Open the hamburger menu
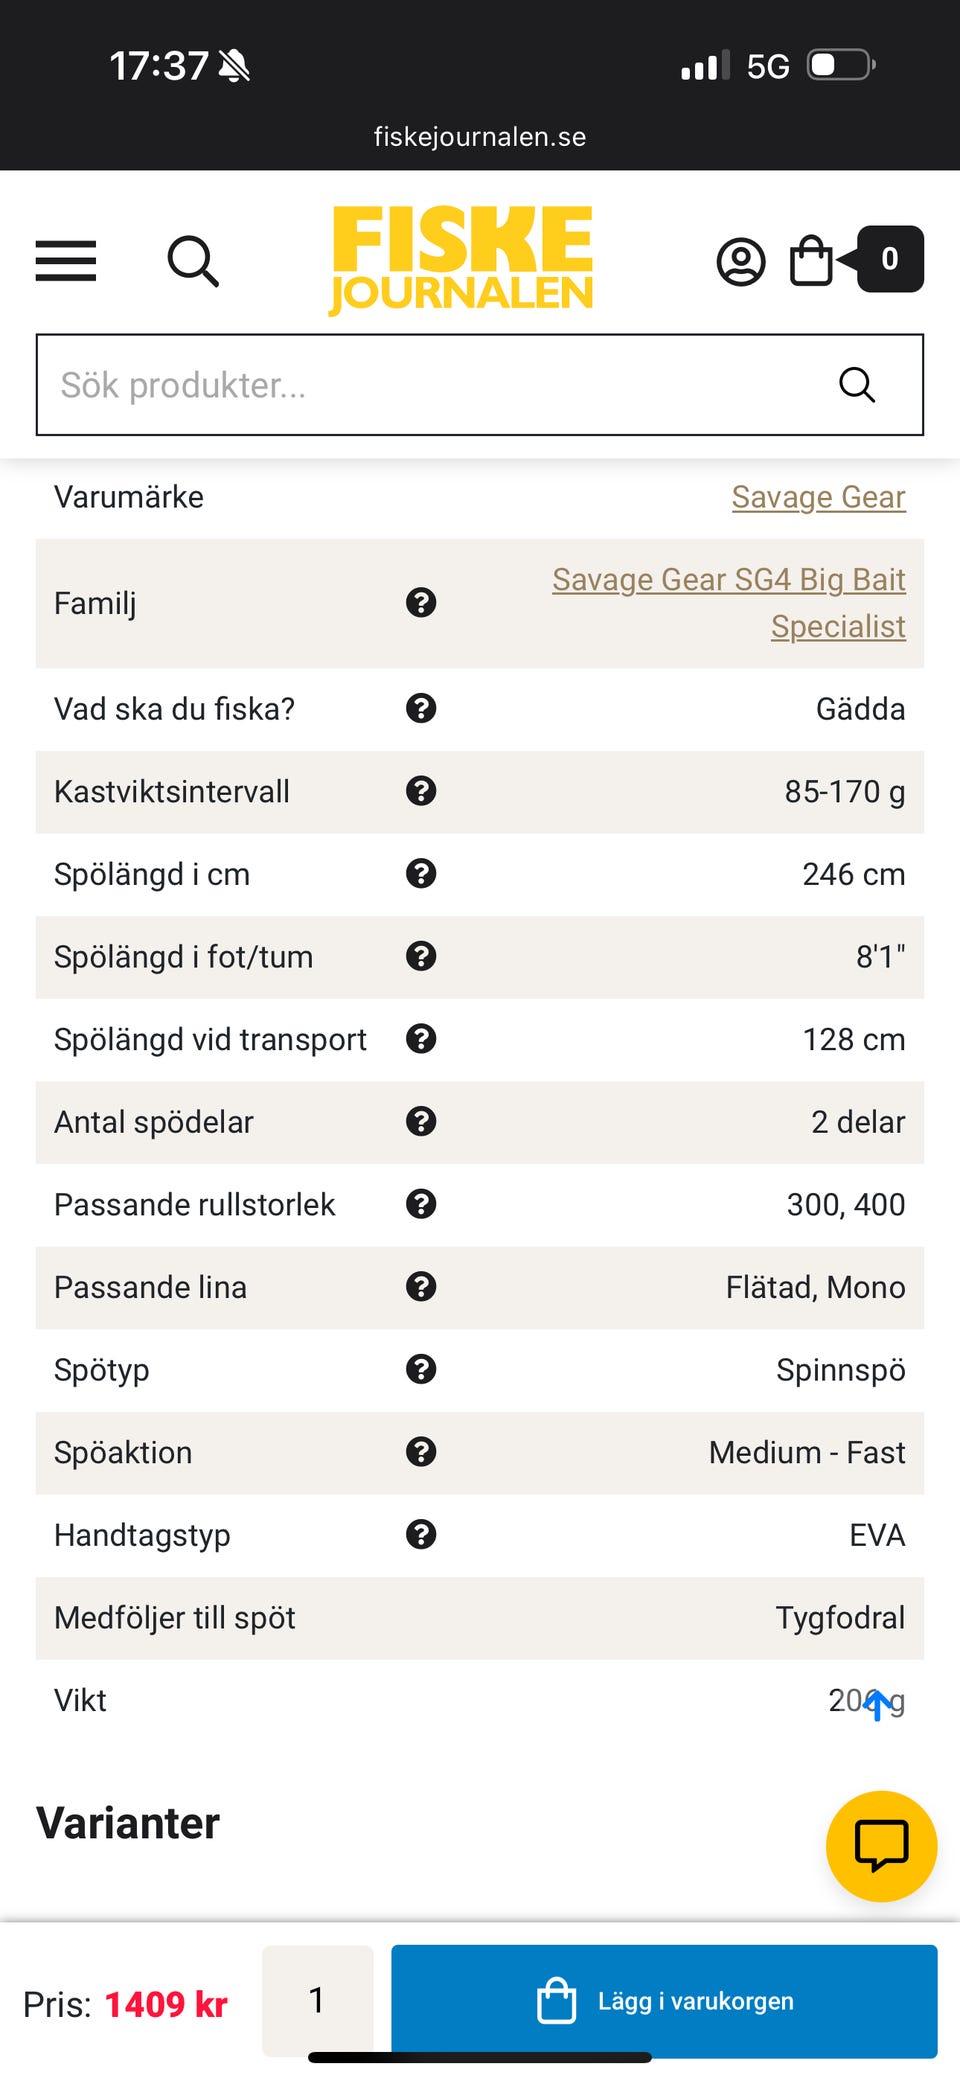 [x=66, y=261]
